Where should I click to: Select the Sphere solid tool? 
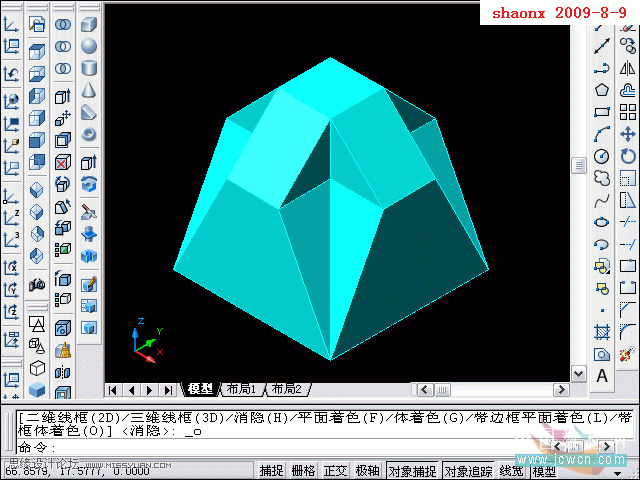[x=89, y=46]
